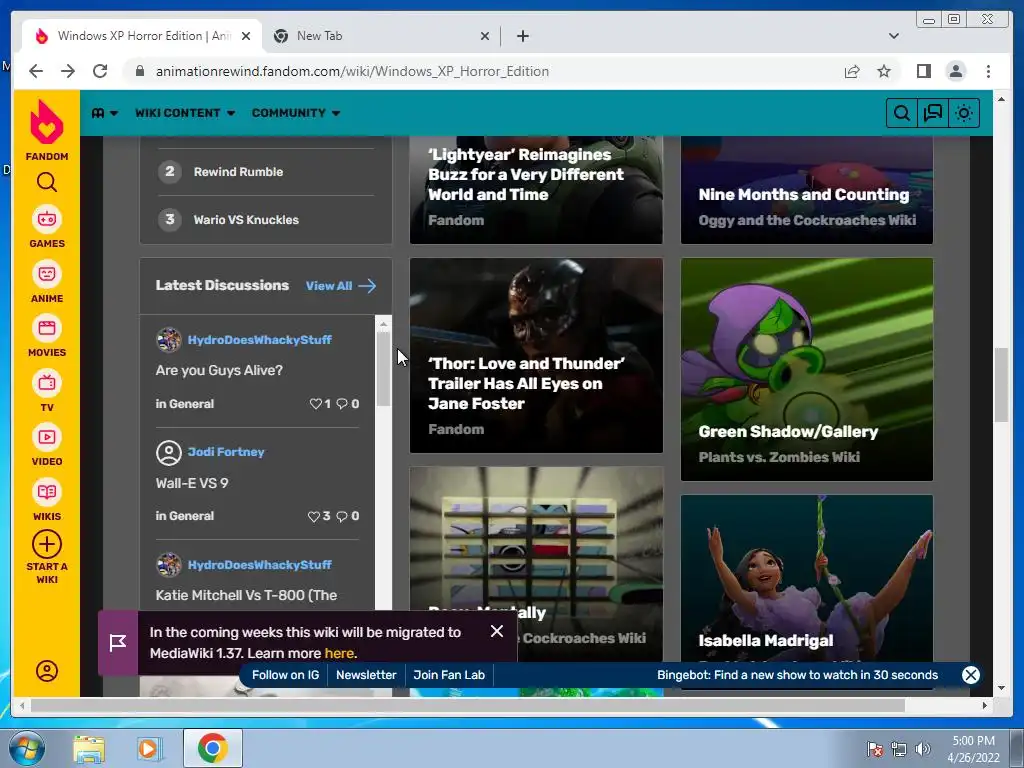Open the Lightyear Reimagines Buzz article
1024x768 pixels.
[x=536, y=189]
